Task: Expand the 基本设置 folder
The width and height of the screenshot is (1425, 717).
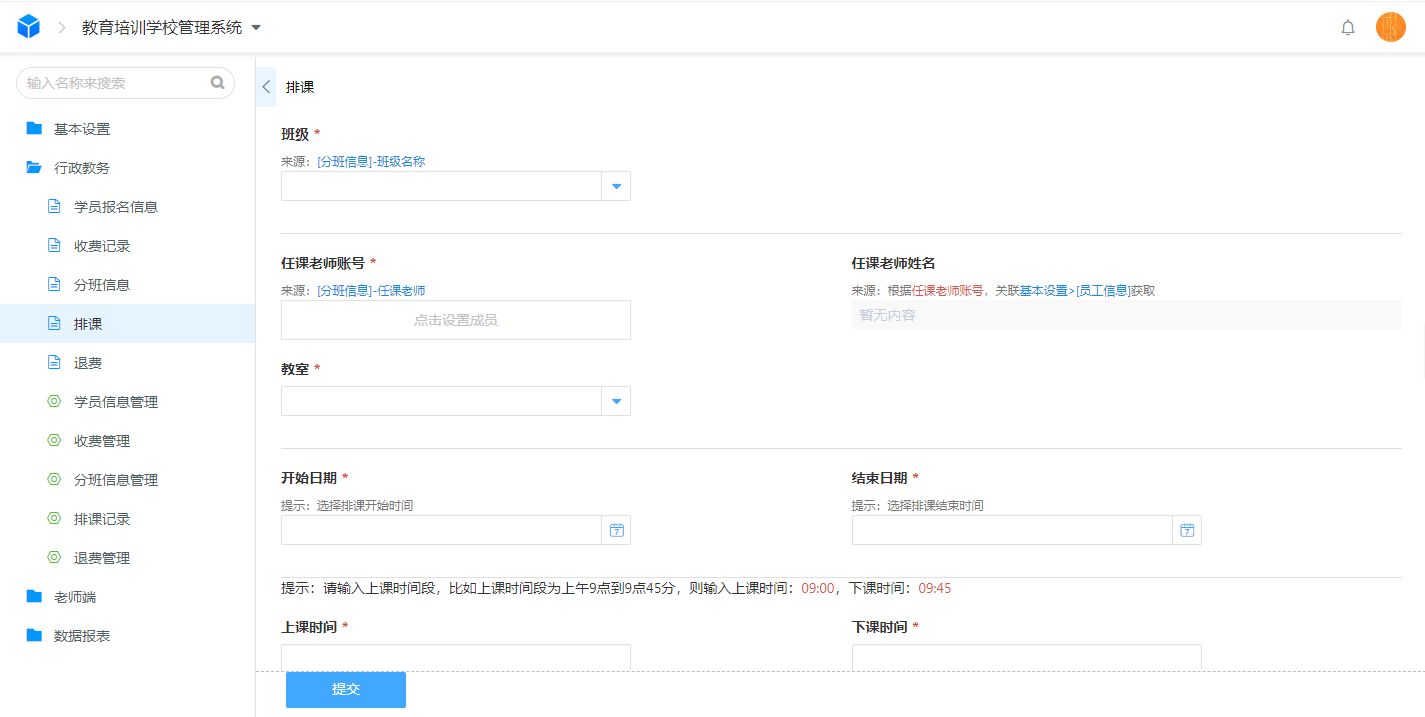Action: [x=82, y=129]
